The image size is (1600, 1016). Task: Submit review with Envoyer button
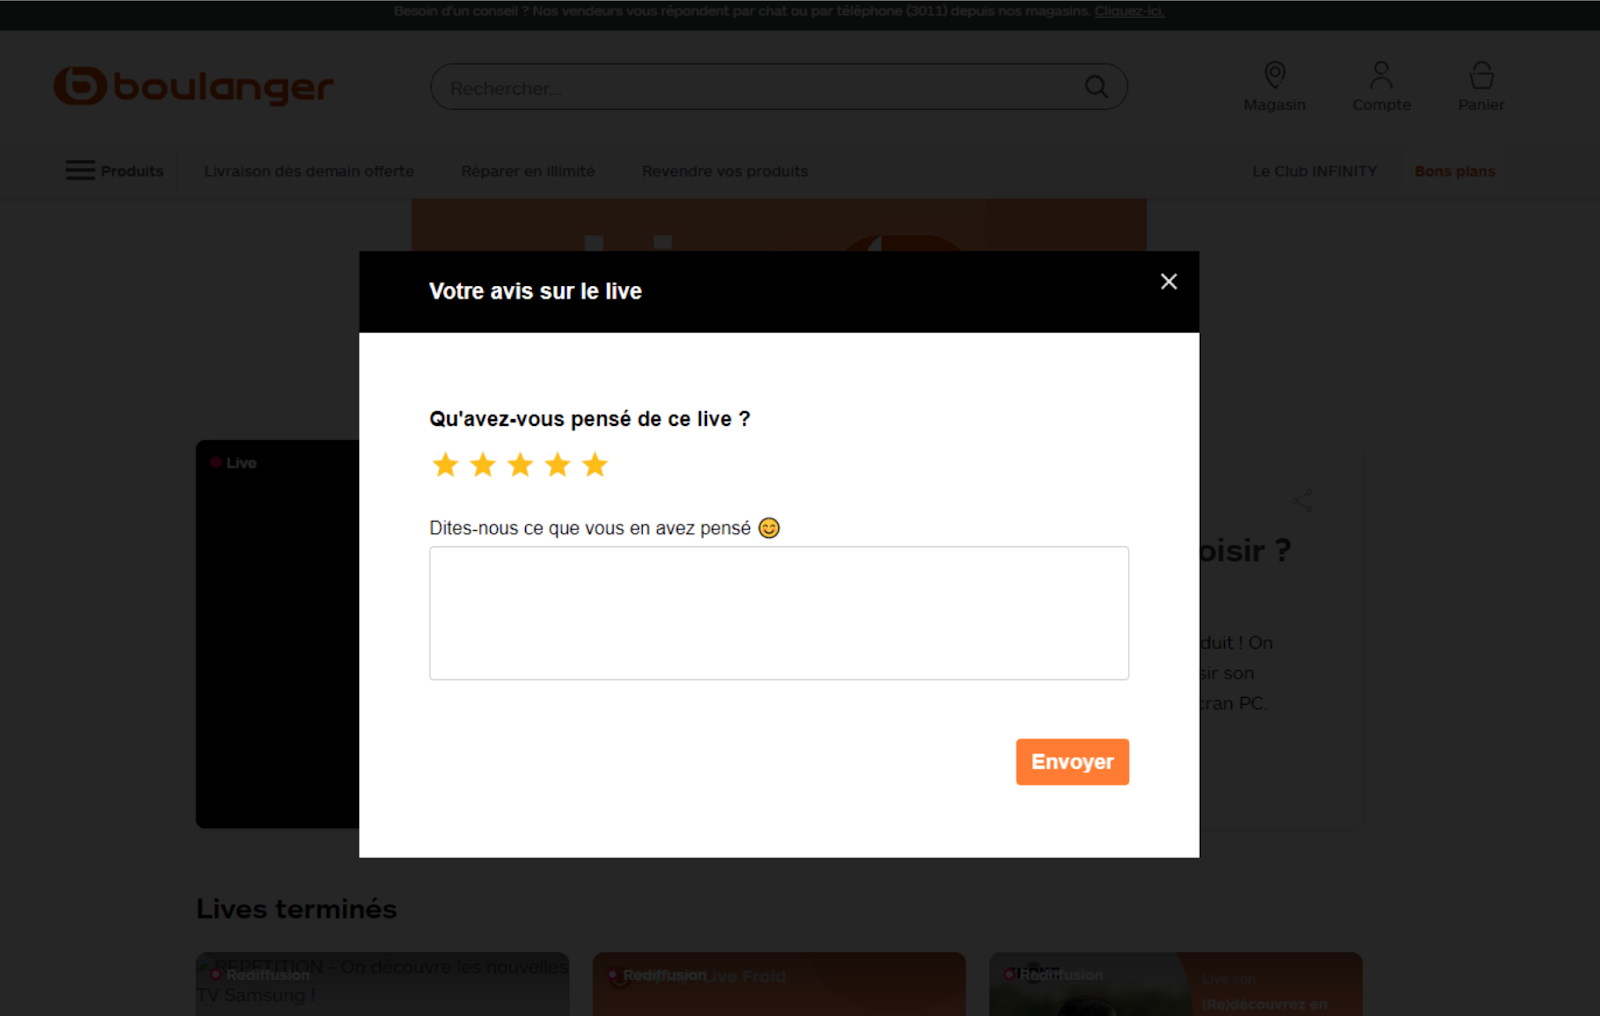[x=1072, y=762]
